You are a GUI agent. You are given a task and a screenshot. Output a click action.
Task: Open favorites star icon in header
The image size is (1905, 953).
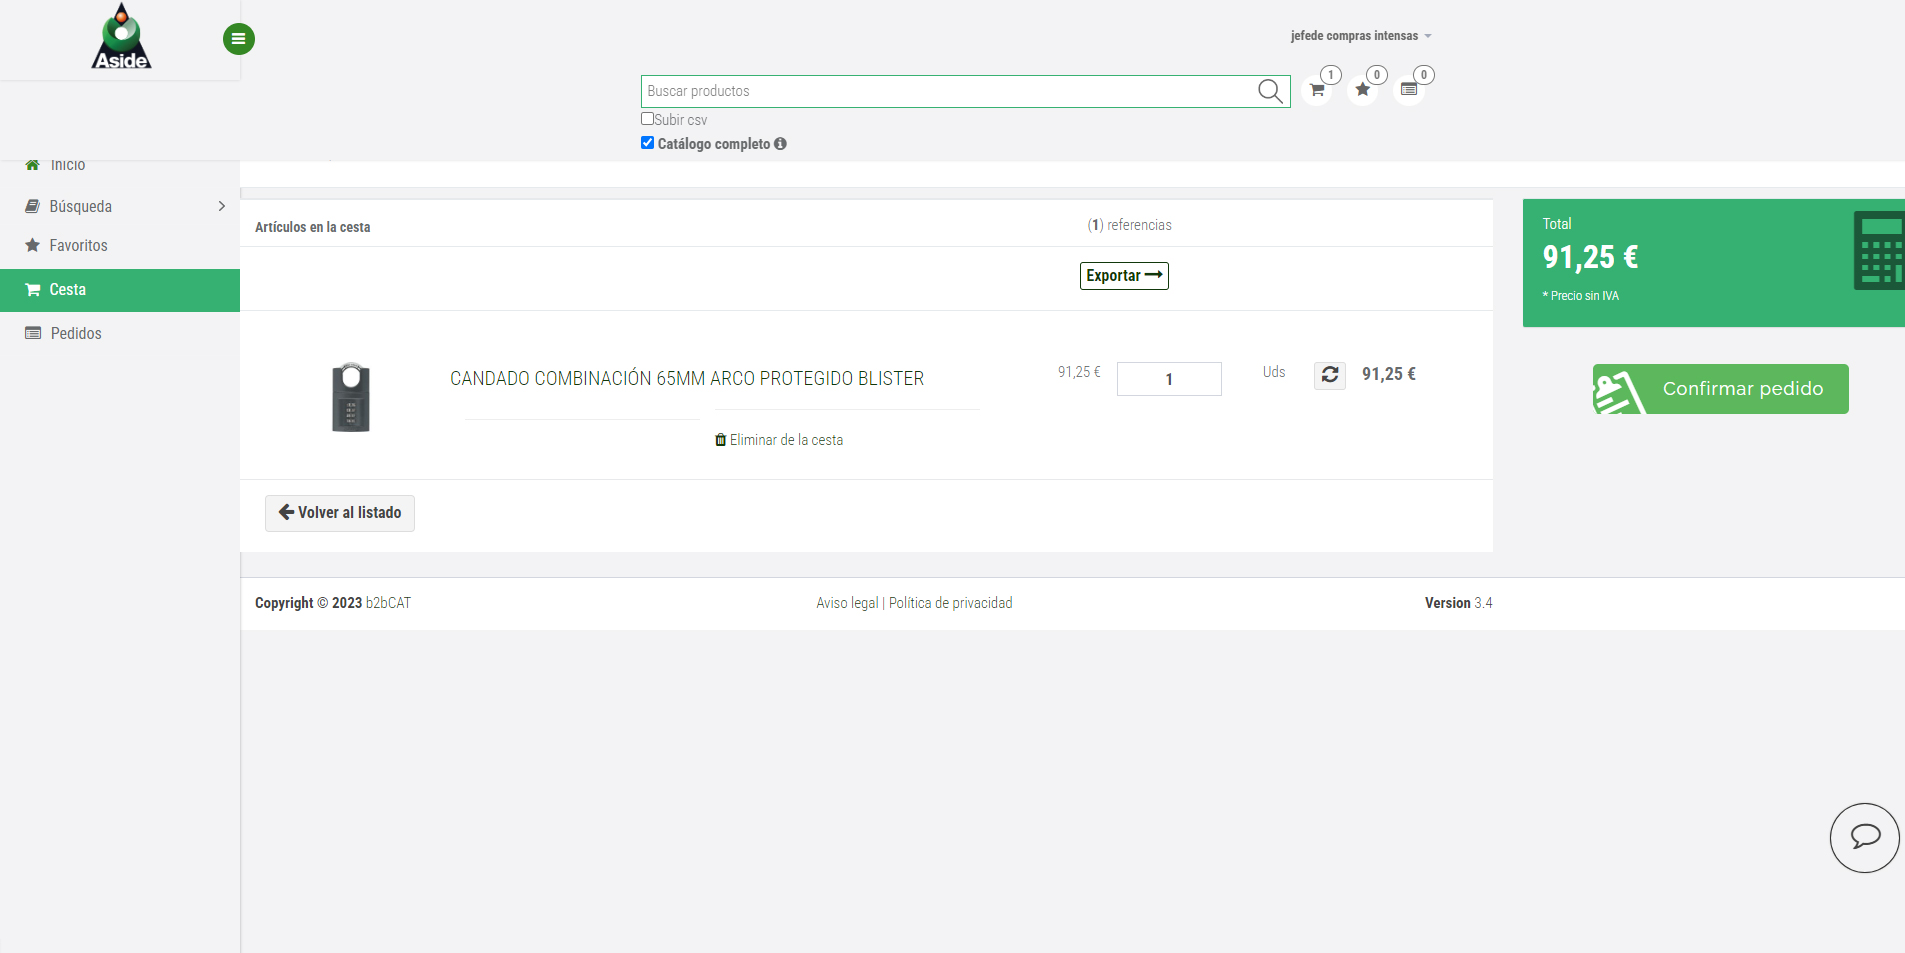coord(1362,90)
